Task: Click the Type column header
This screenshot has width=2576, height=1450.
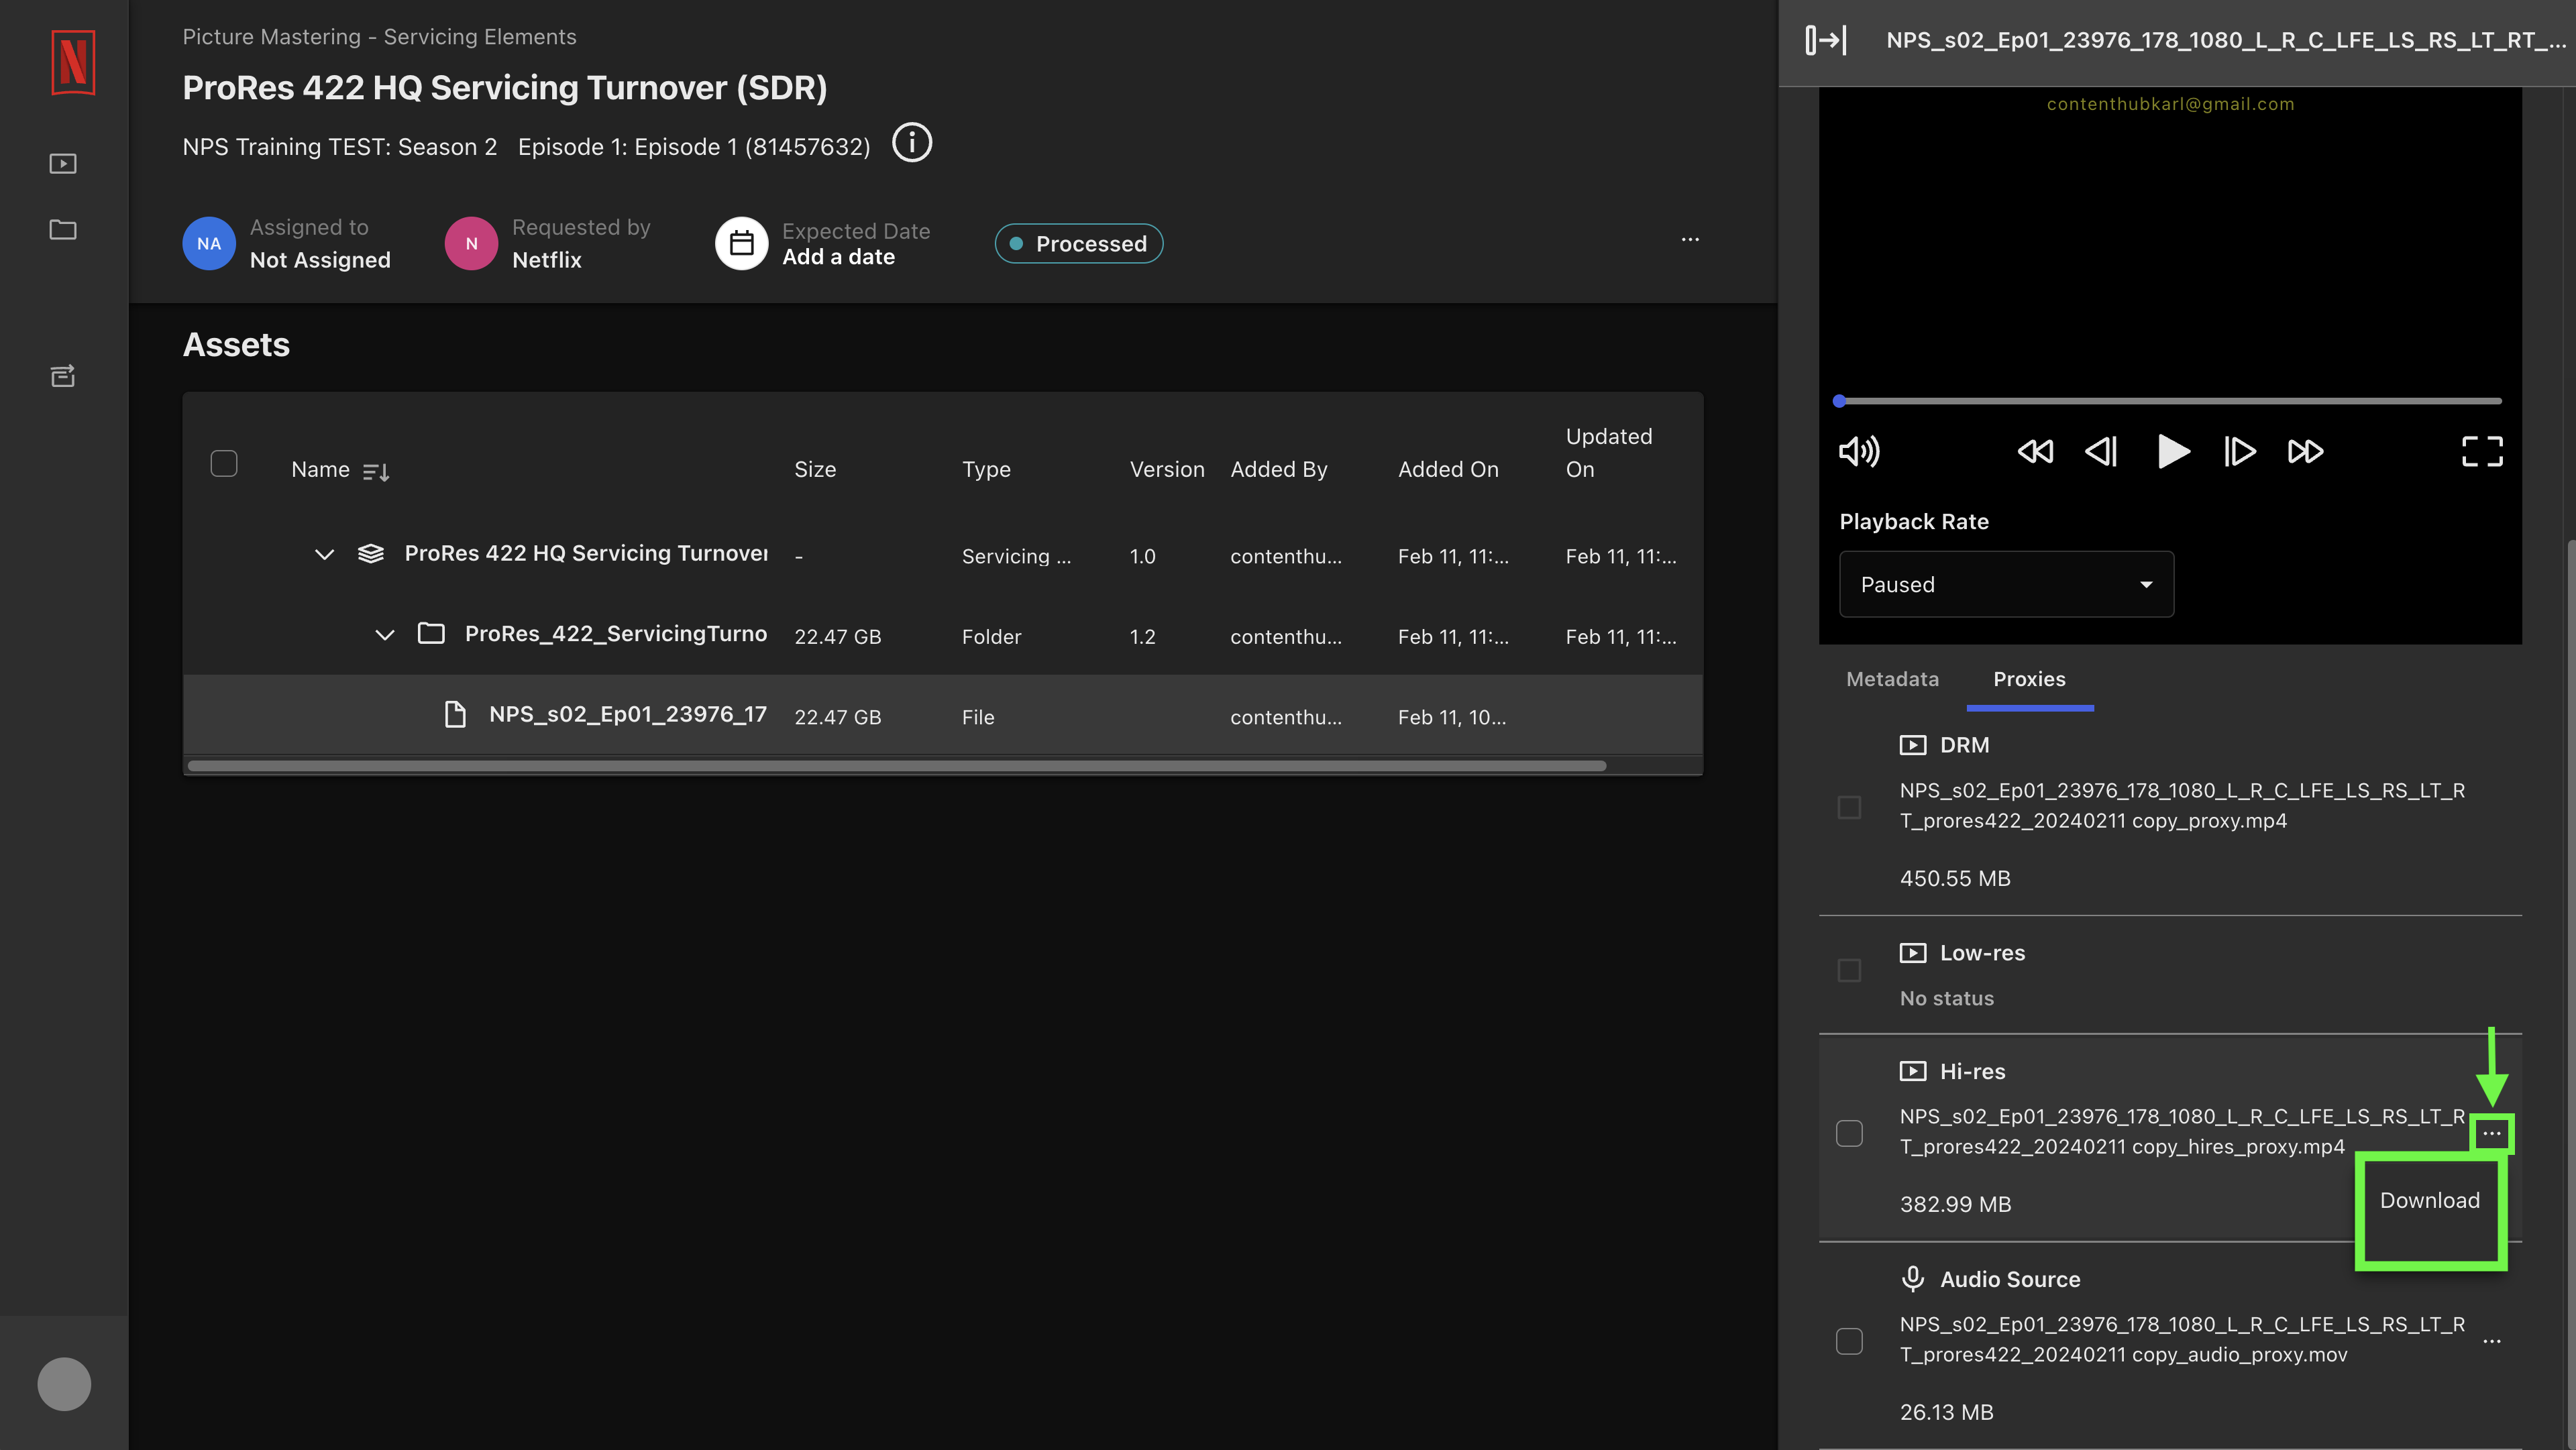Action: 986,470
